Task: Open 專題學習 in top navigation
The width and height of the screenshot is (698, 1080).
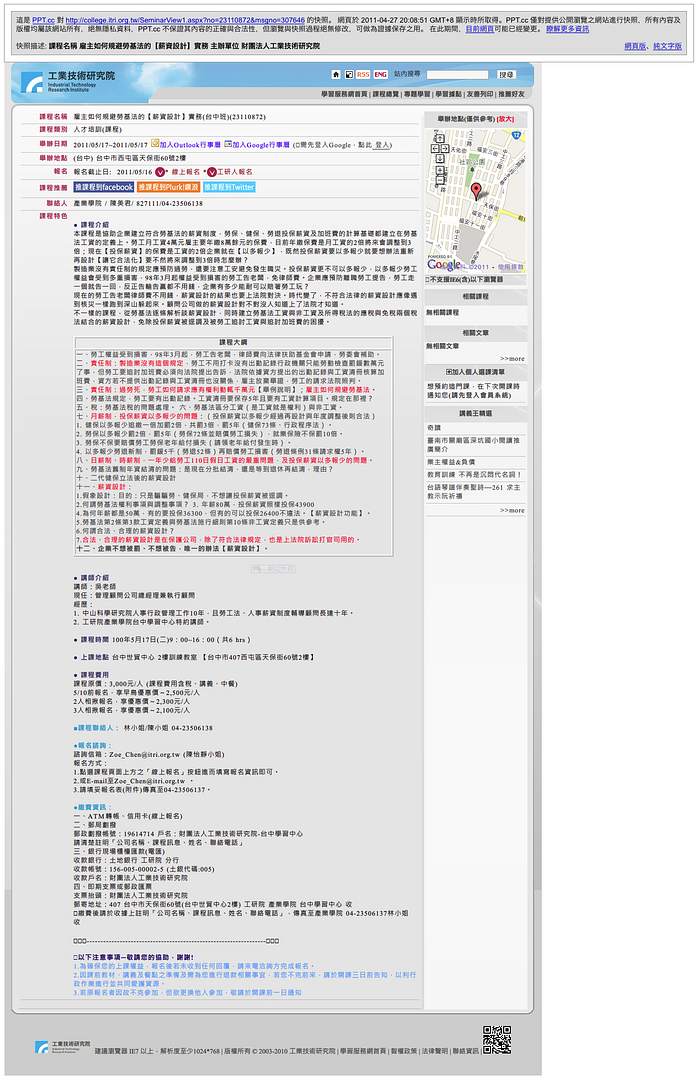Action: click(417, 93)
